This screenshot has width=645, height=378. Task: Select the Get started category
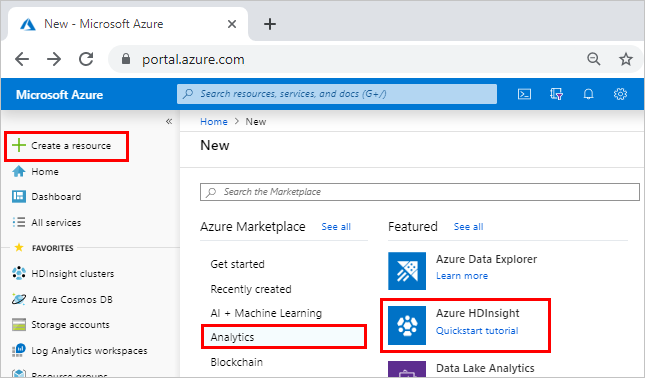point(237,264)
